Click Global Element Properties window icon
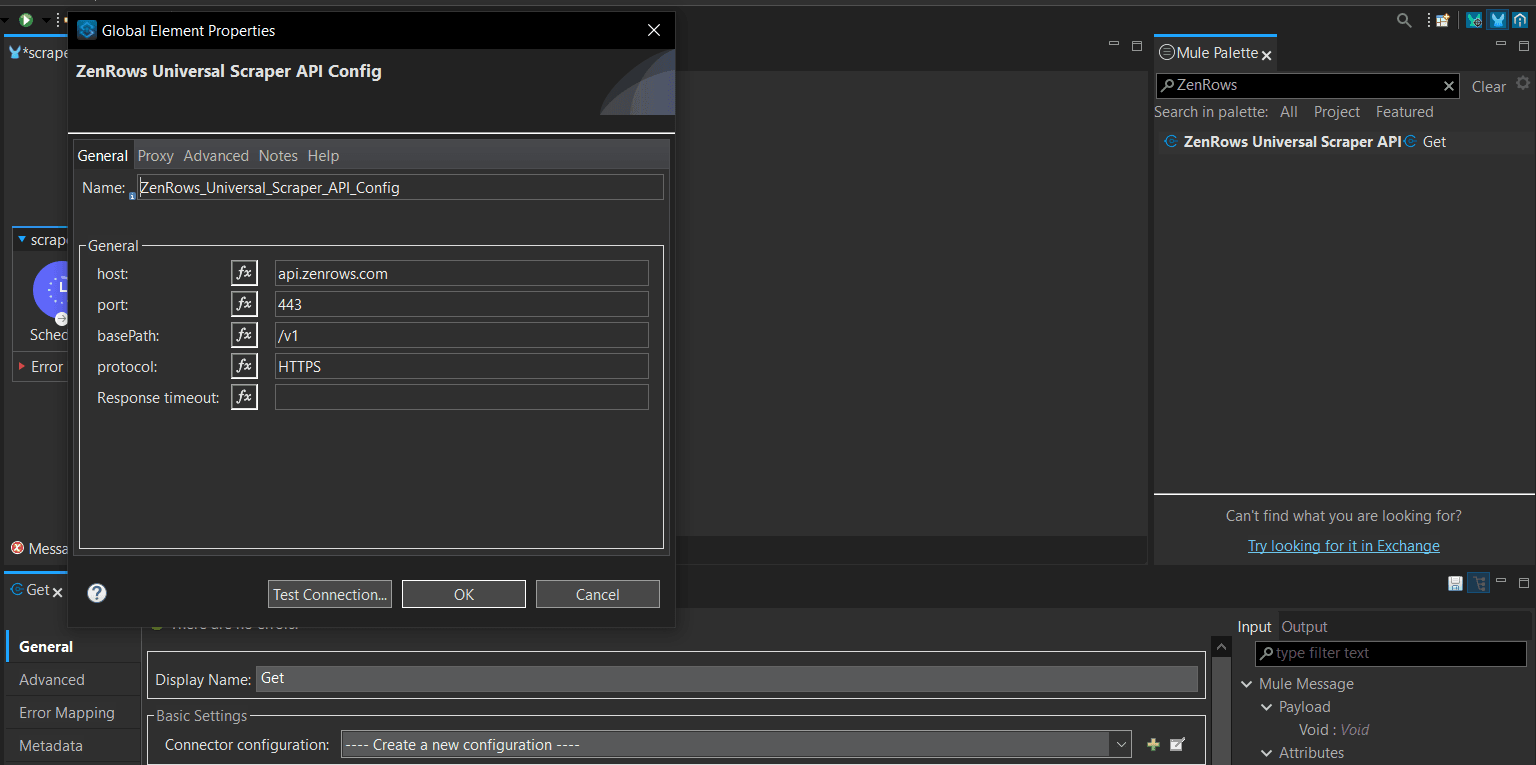Screen dimensions: 1536x765 click(87, 30)
